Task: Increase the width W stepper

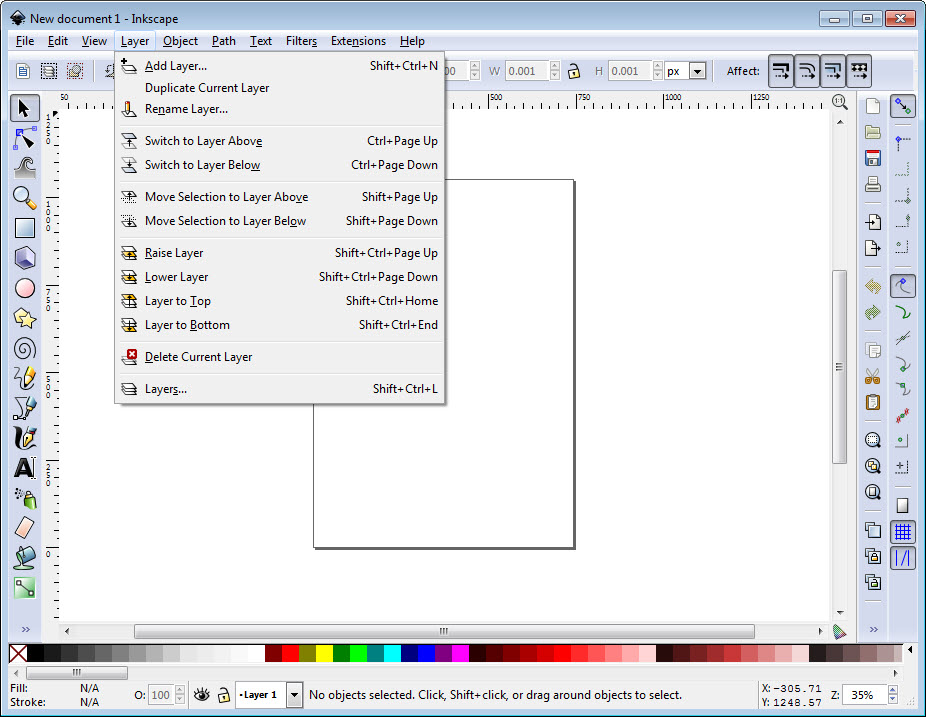Action: click(555, 66)
